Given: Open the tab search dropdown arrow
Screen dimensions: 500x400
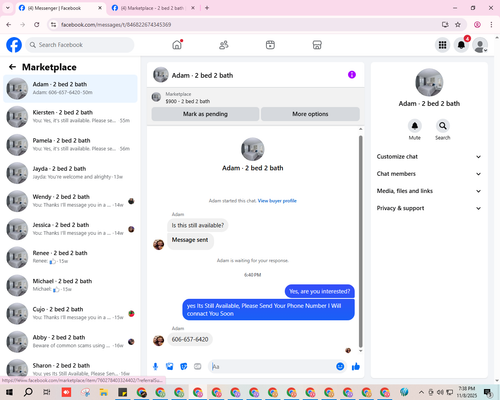Looking at the screenshot, I should click(8, 8).
